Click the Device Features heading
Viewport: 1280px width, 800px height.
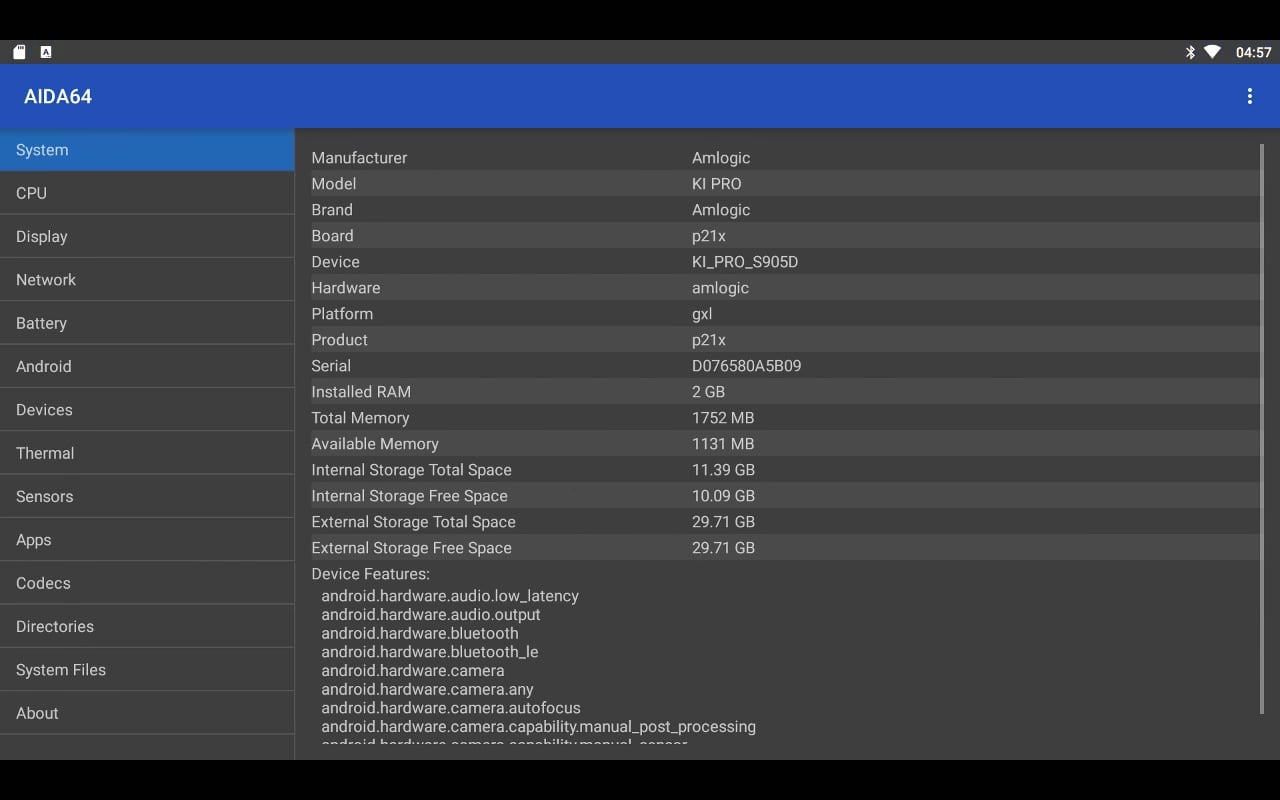370,574
